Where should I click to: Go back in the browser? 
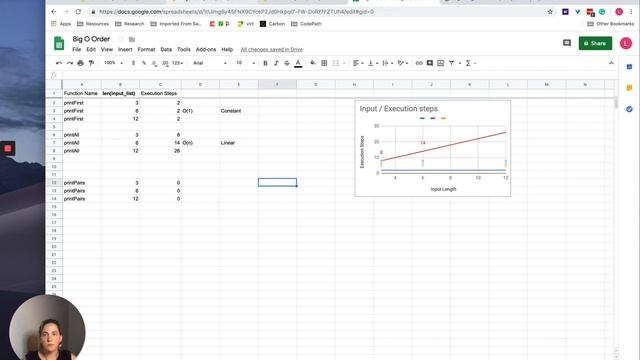(54, 12)
